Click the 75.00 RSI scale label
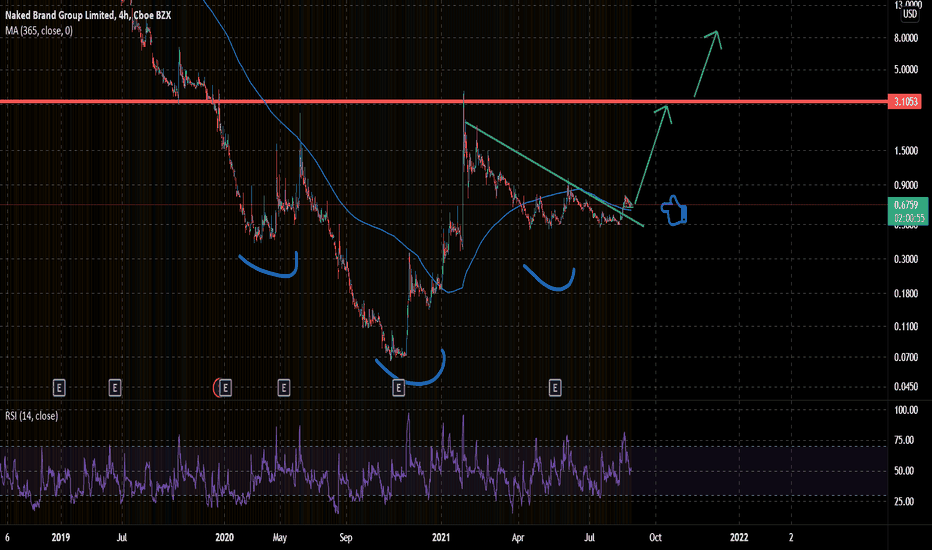Image resolution: width=932 pixels, height=550 pixels. pos(904,441)
